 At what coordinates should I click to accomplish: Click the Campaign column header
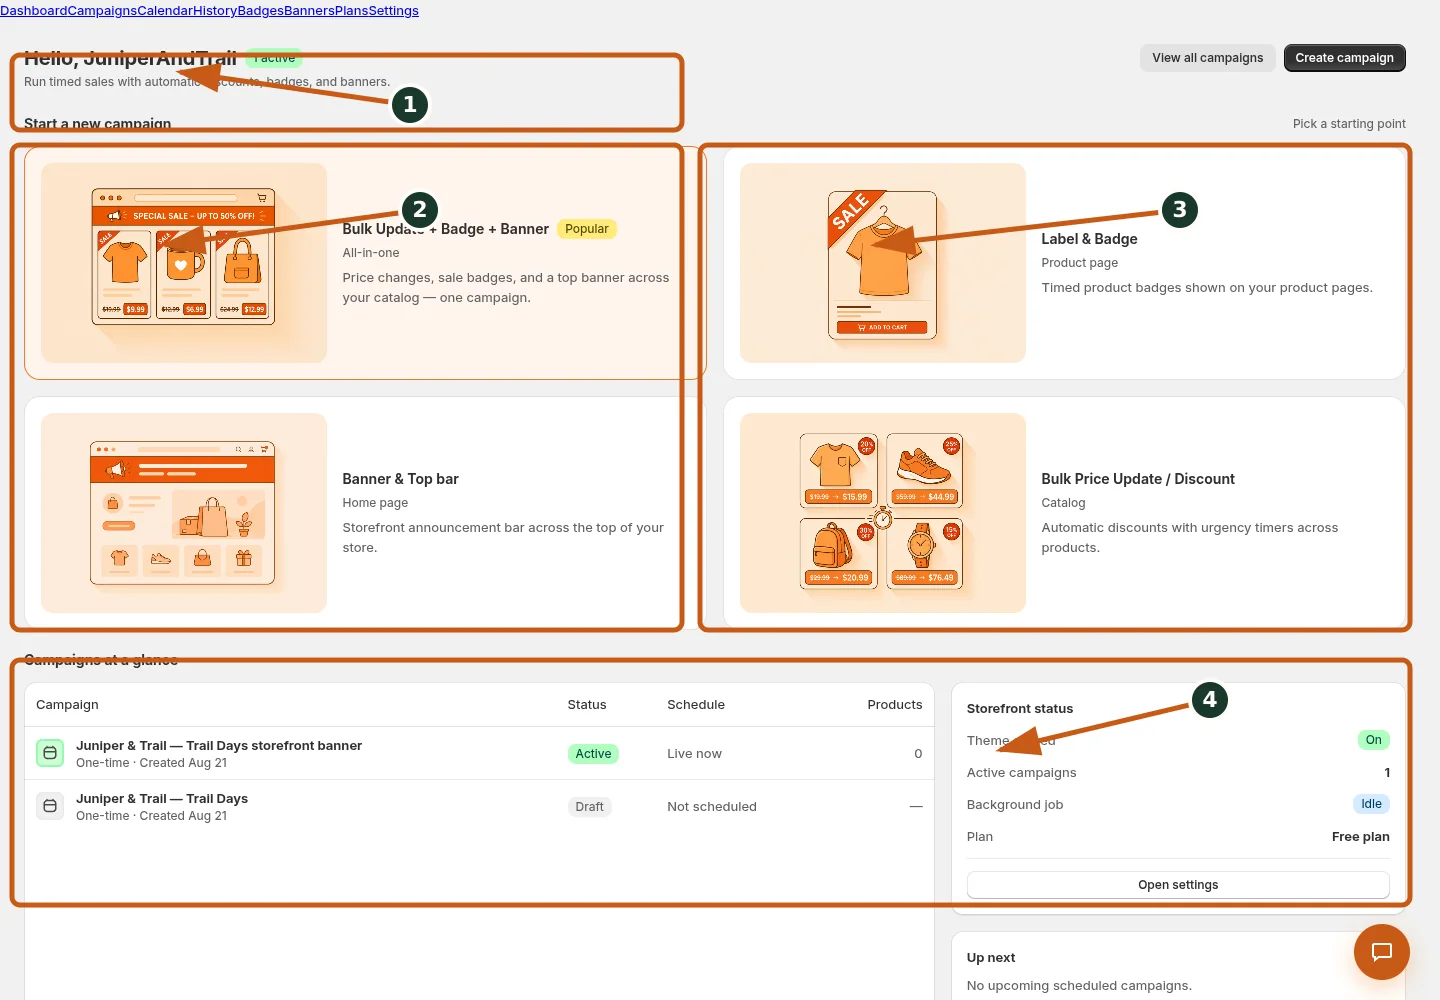tap(67, 705)
